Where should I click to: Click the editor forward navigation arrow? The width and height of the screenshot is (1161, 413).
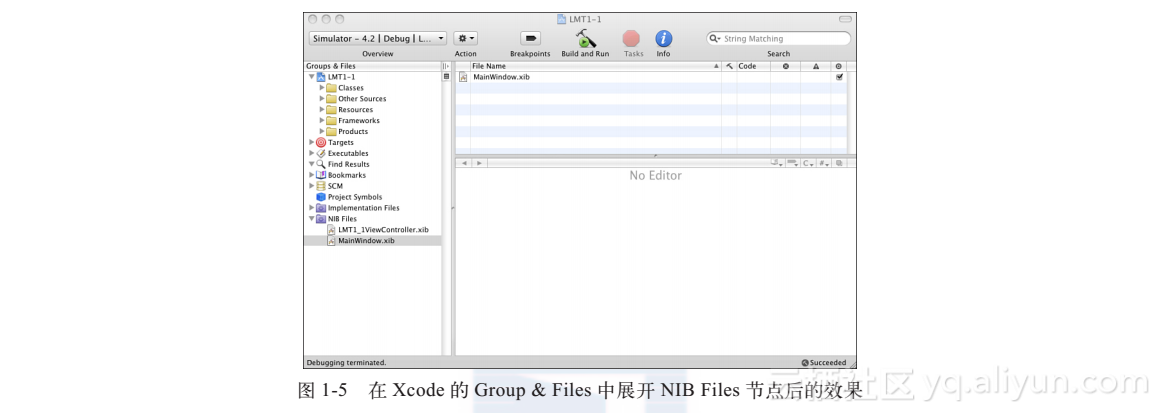(479, 162)
